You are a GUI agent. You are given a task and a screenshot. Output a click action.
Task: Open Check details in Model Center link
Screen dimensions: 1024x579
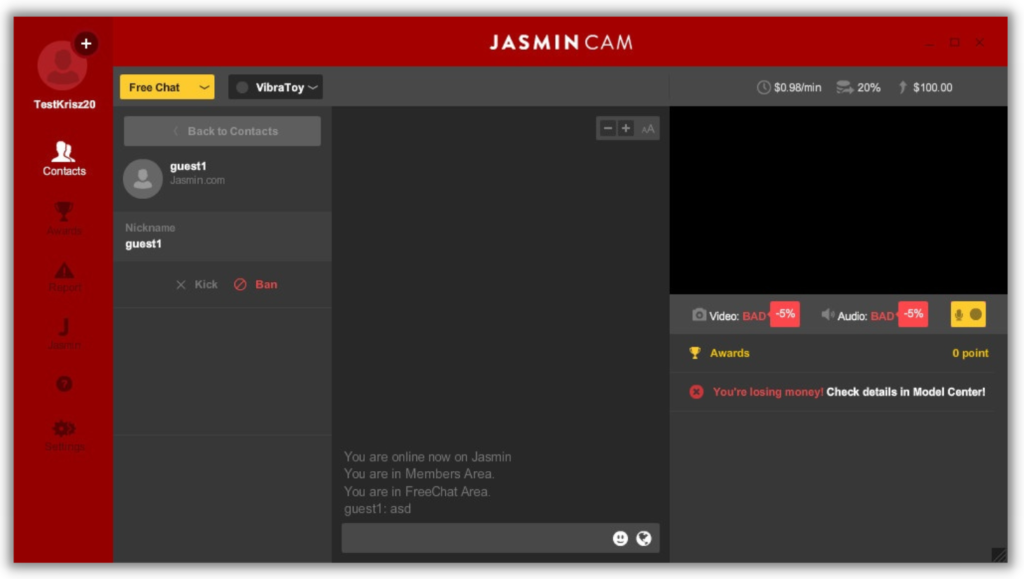[x=906, y=392]
